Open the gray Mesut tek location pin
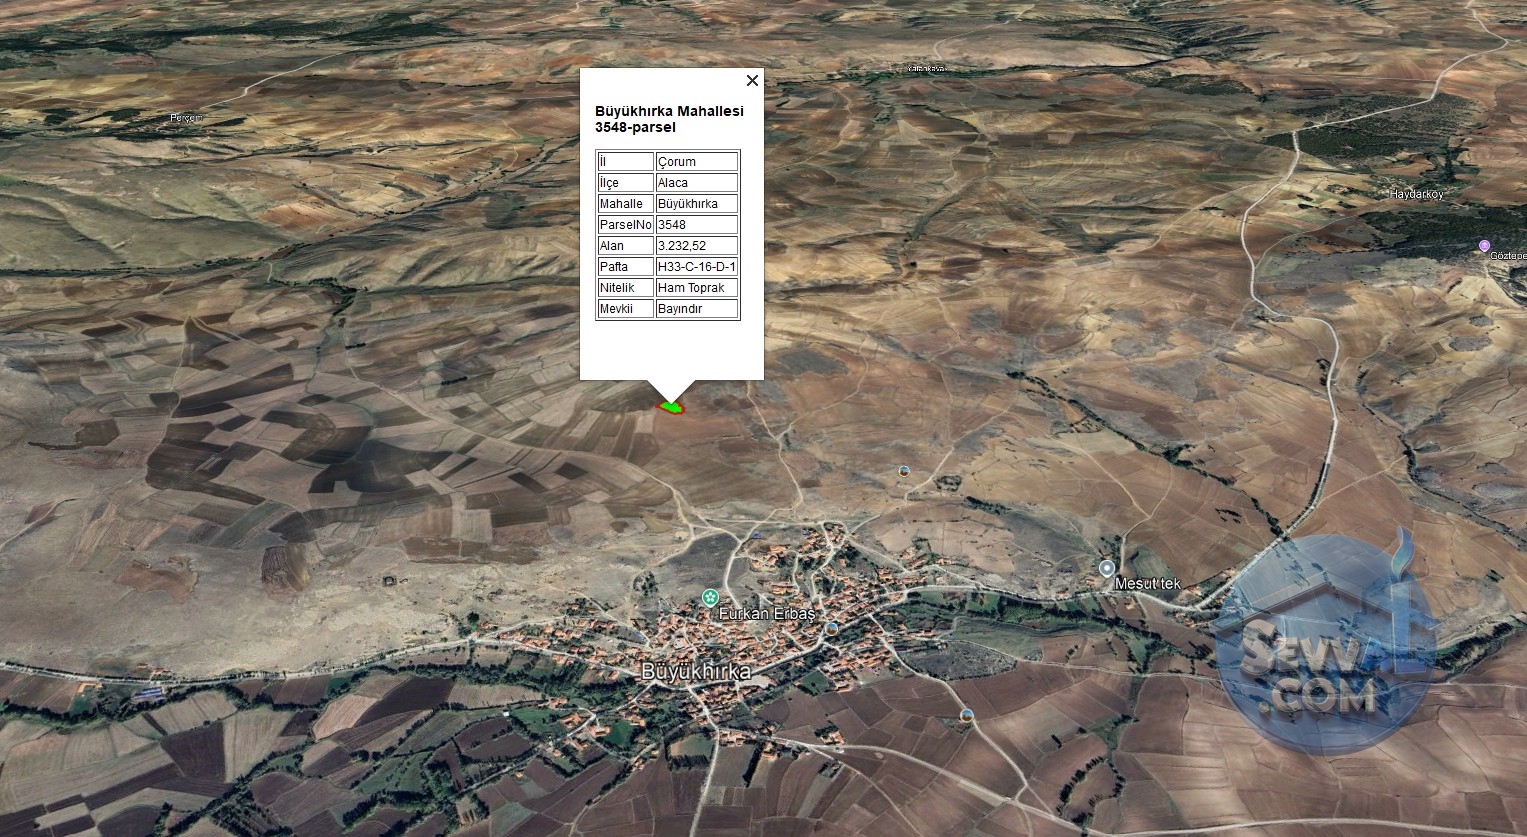The height and width of the screenshot is (837, 1527). [1106, 568]
